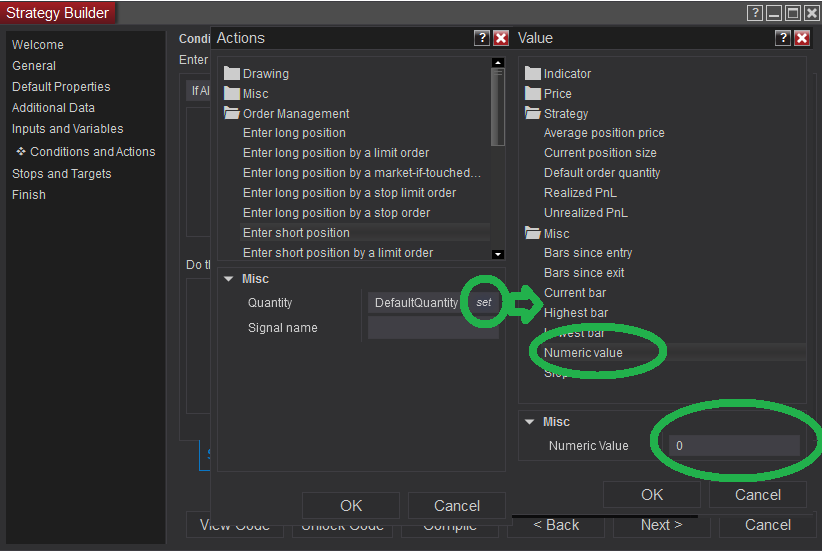Go to Stops and Targets step
The width and height of the screenshot is (822, 551).
tap(61, 174)
